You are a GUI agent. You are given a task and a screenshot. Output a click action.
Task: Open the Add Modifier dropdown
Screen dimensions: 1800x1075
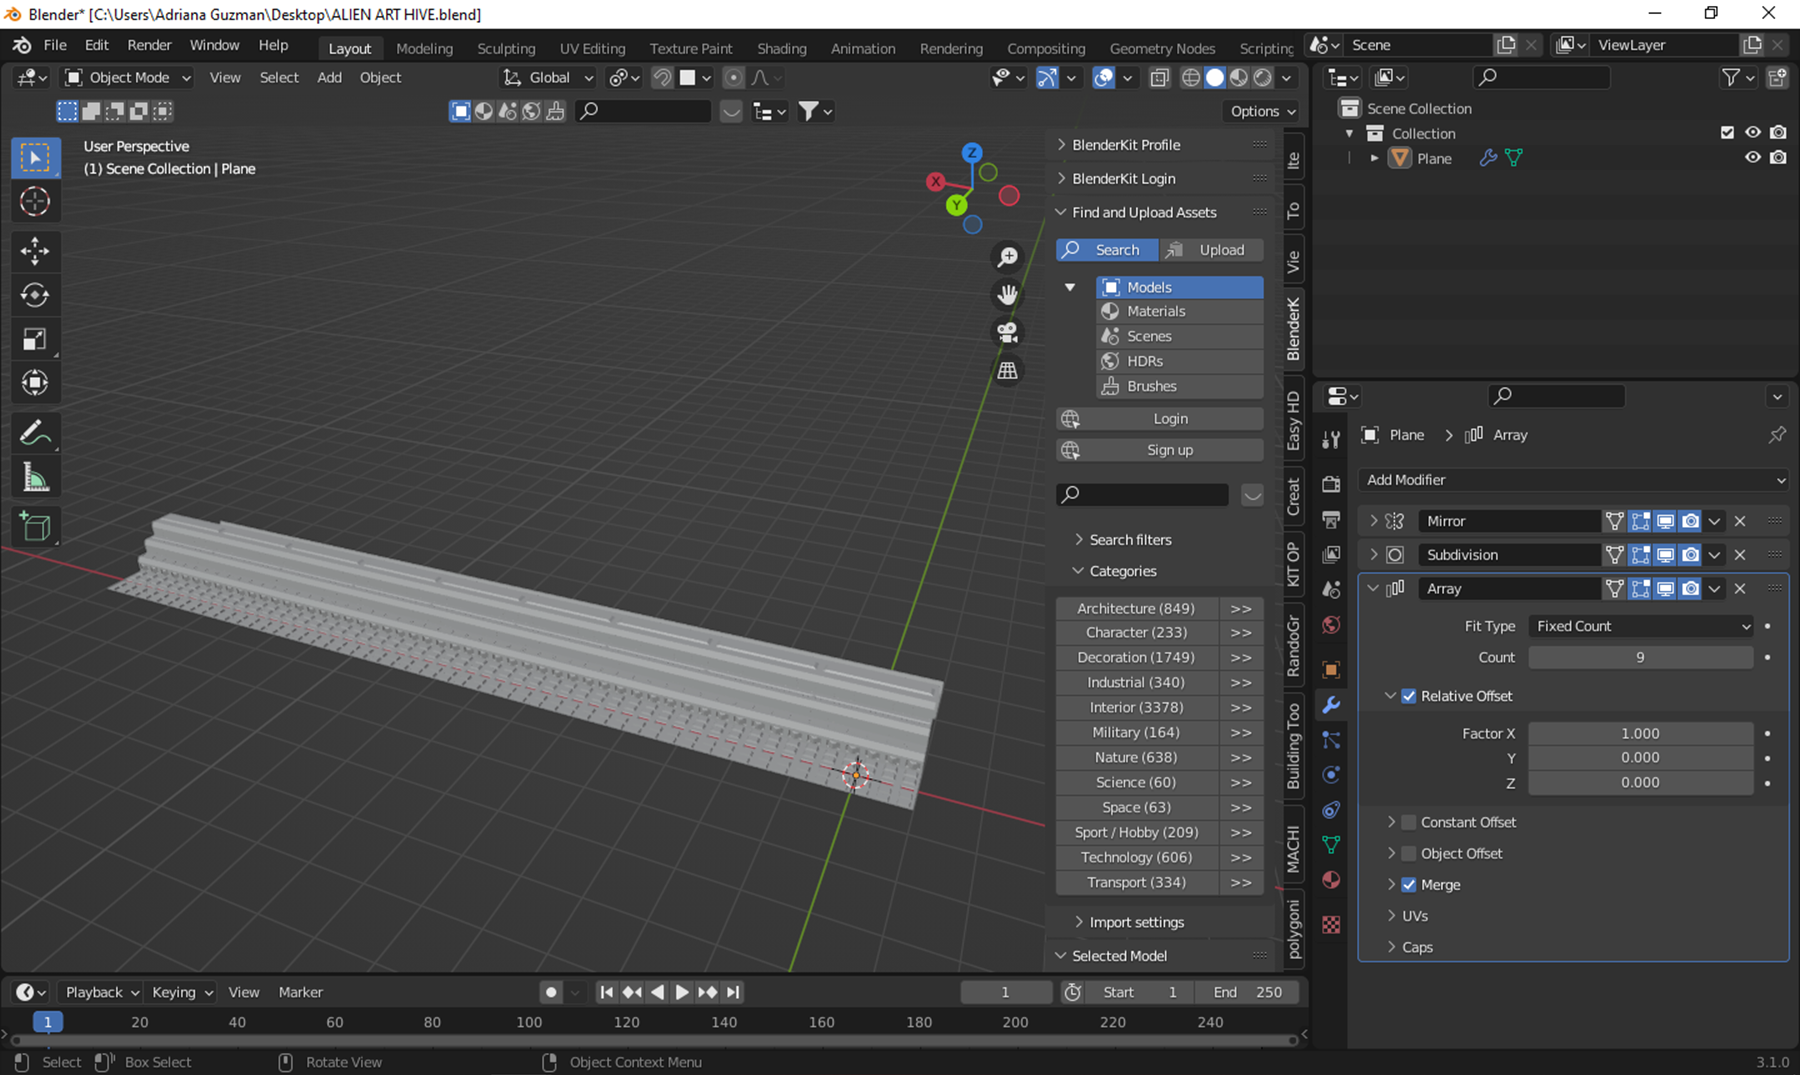[1574, 480]
